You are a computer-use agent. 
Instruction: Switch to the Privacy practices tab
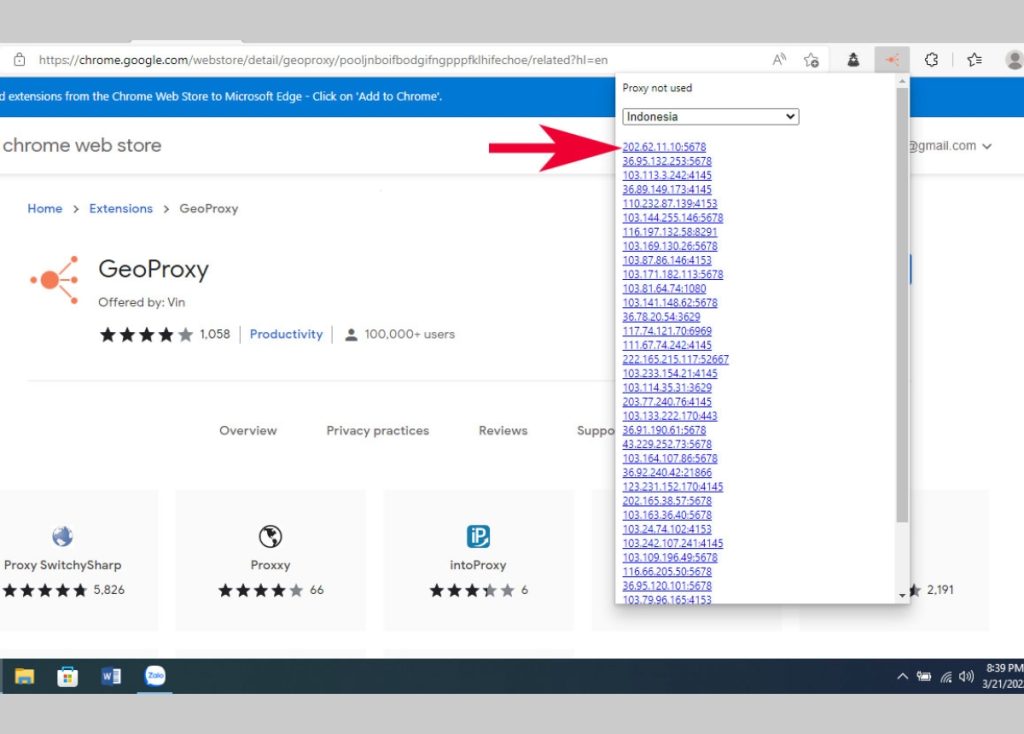(x=377, y=430)
